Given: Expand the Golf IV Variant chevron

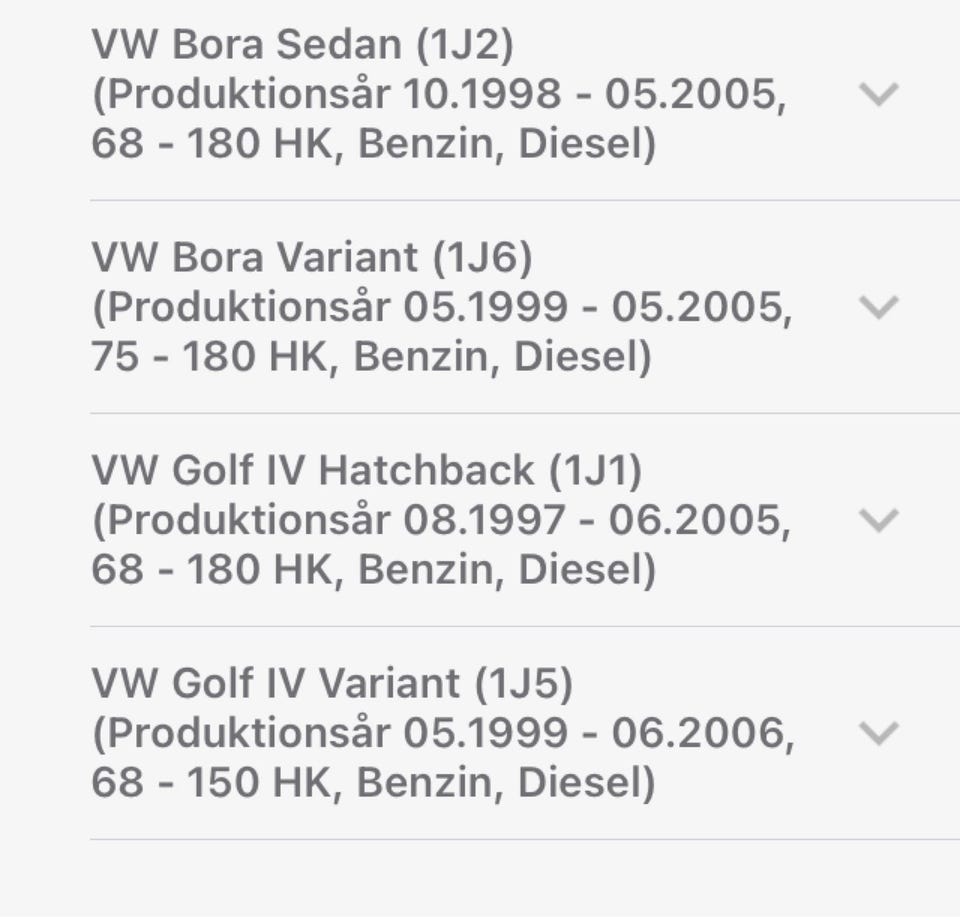Looking at the screenshot, I should 879,733.
